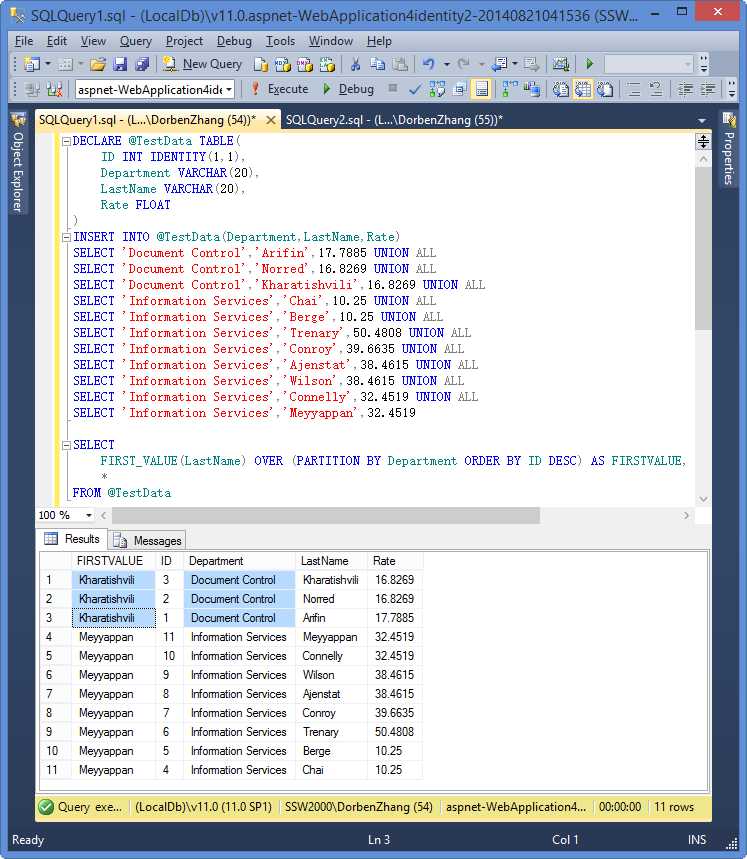747x859 pixels.
Task: Click the Save floppy disk icon
Action: 120,64
